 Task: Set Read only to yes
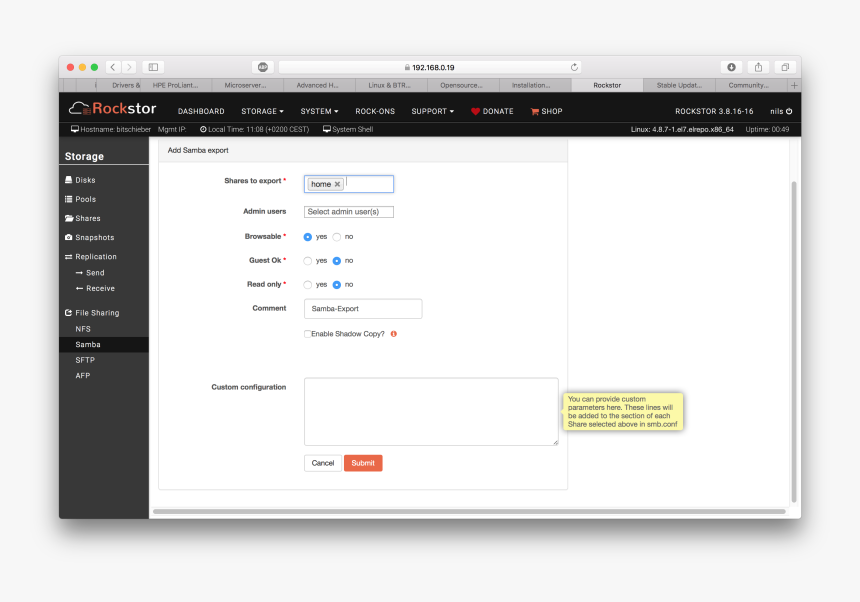tap(308, 285)
